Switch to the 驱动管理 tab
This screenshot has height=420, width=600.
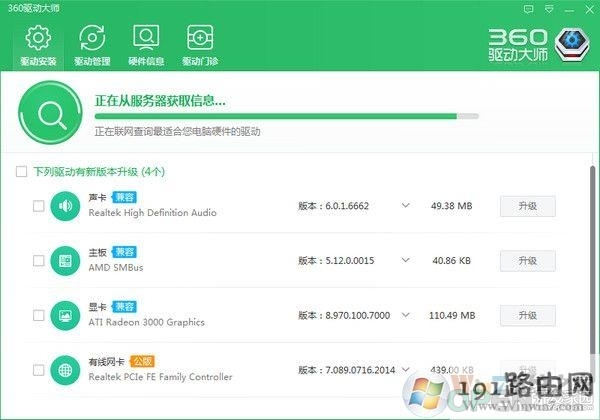pos(92,45)
